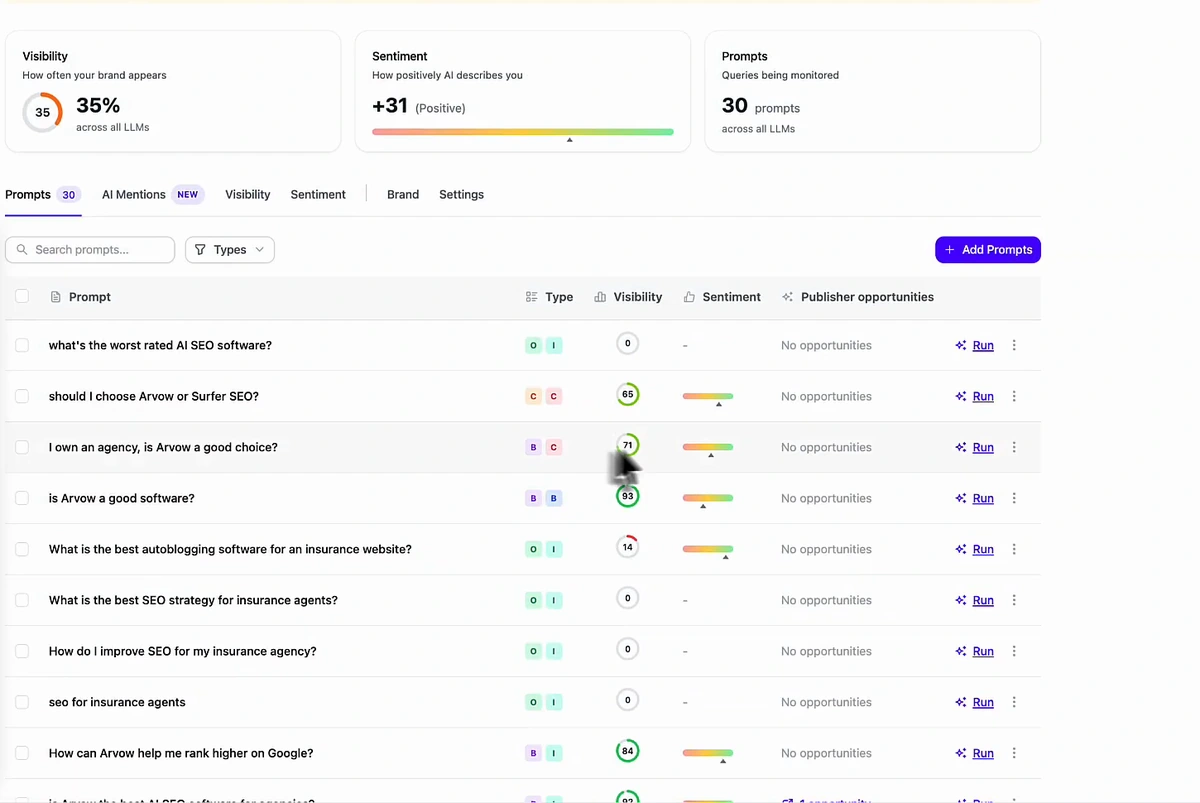Click the Publisher opportunities column header
The width and height of the screenshot is (1200, 803).
[858, 297]
